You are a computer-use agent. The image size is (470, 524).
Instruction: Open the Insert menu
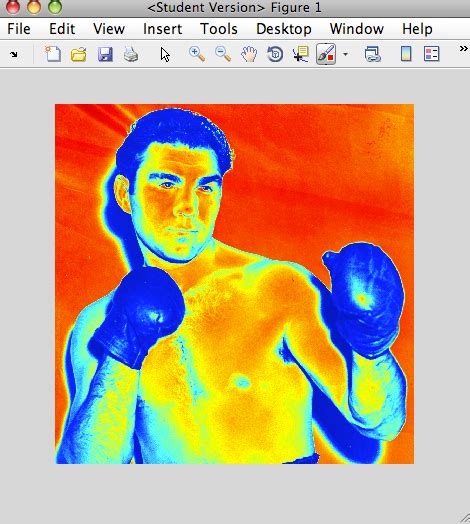162,29
